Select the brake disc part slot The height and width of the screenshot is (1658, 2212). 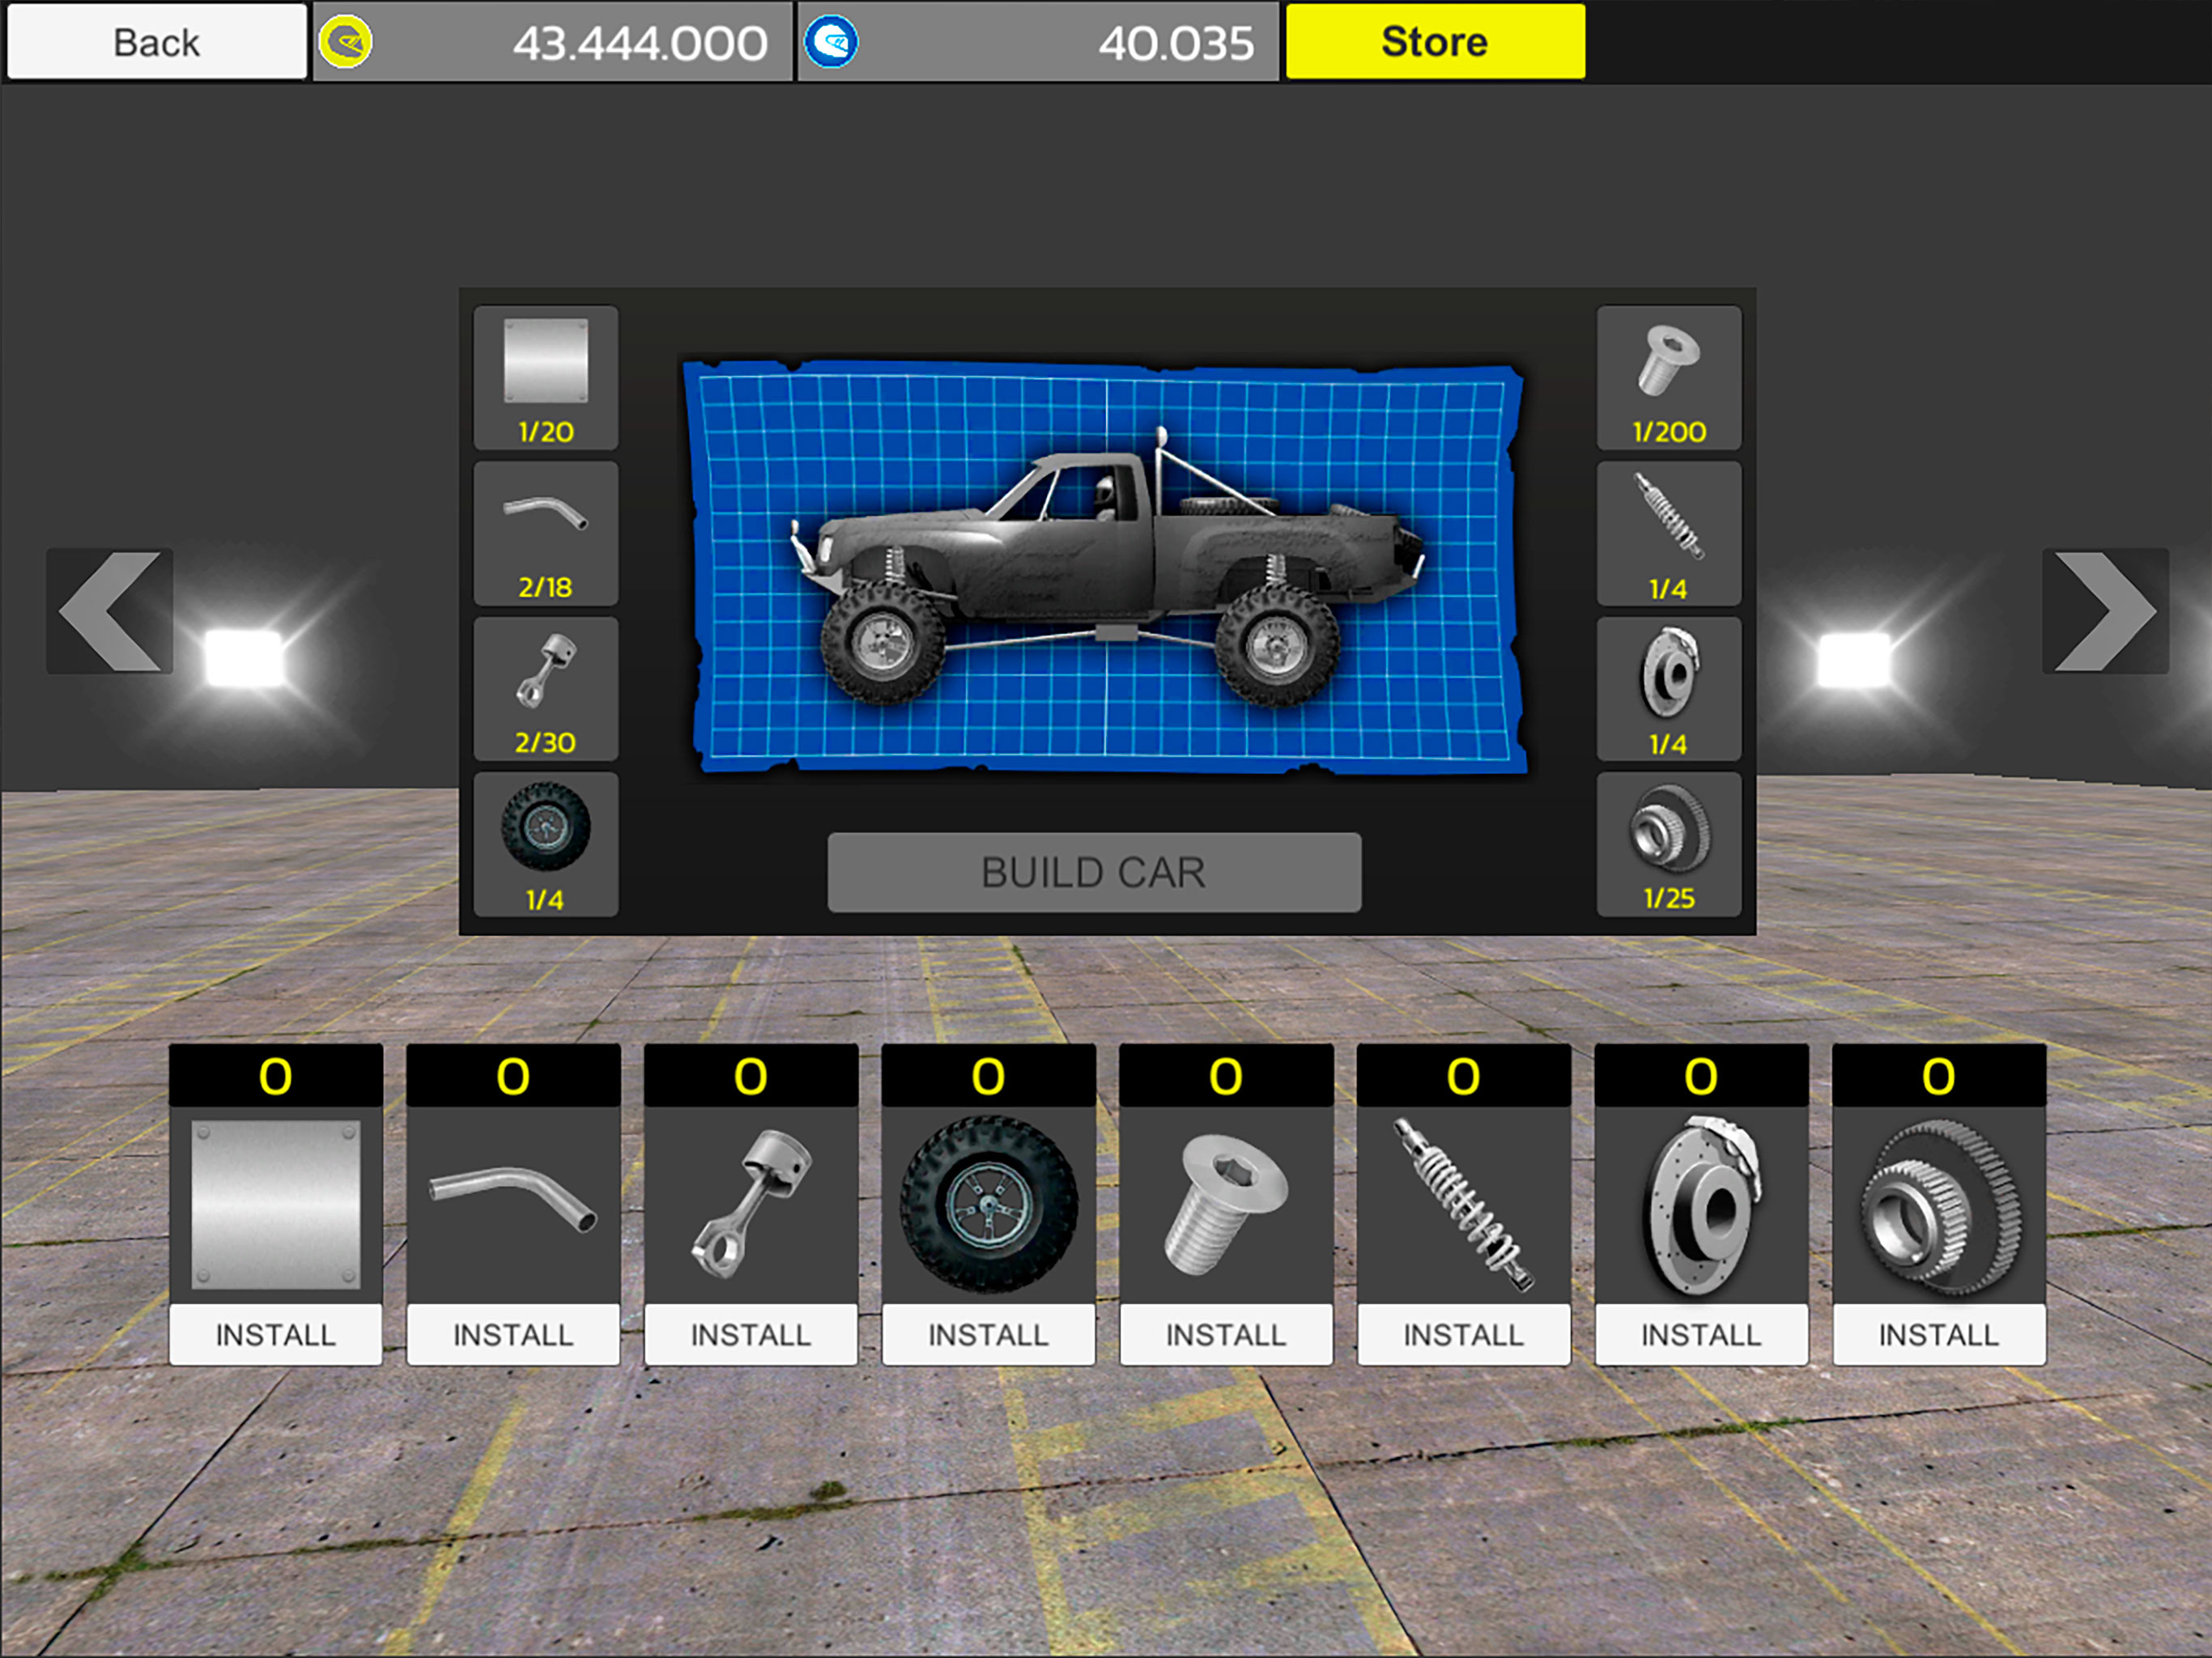click(1668, 689)
